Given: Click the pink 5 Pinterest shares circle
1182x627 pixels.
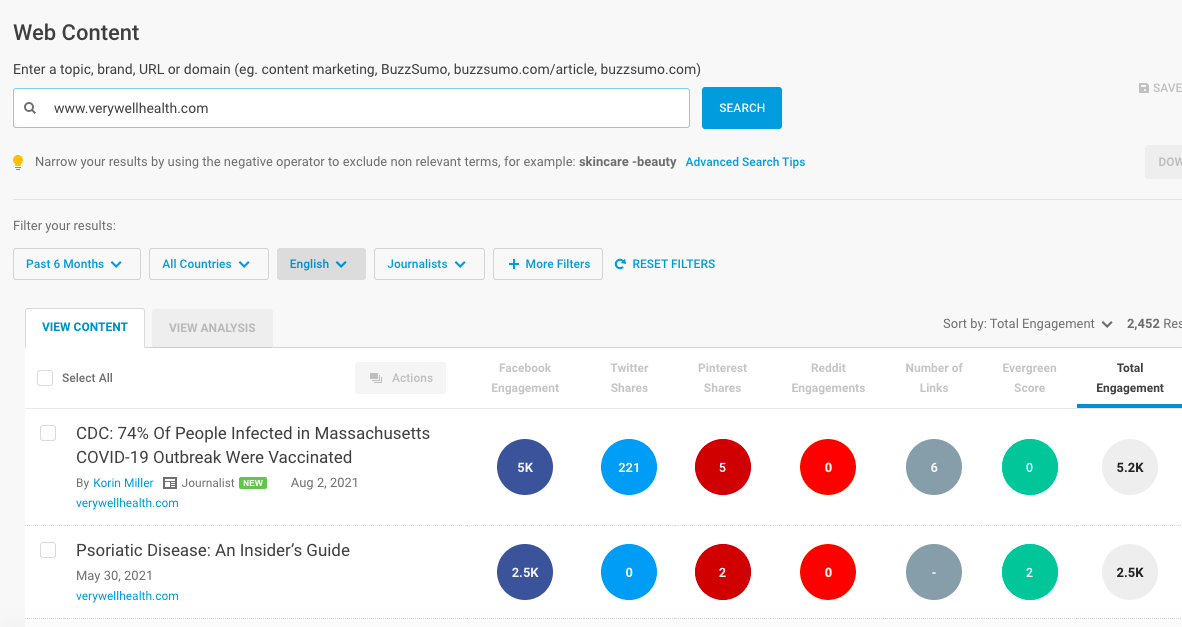Looking at the screenshot, I should pos(722,467).
